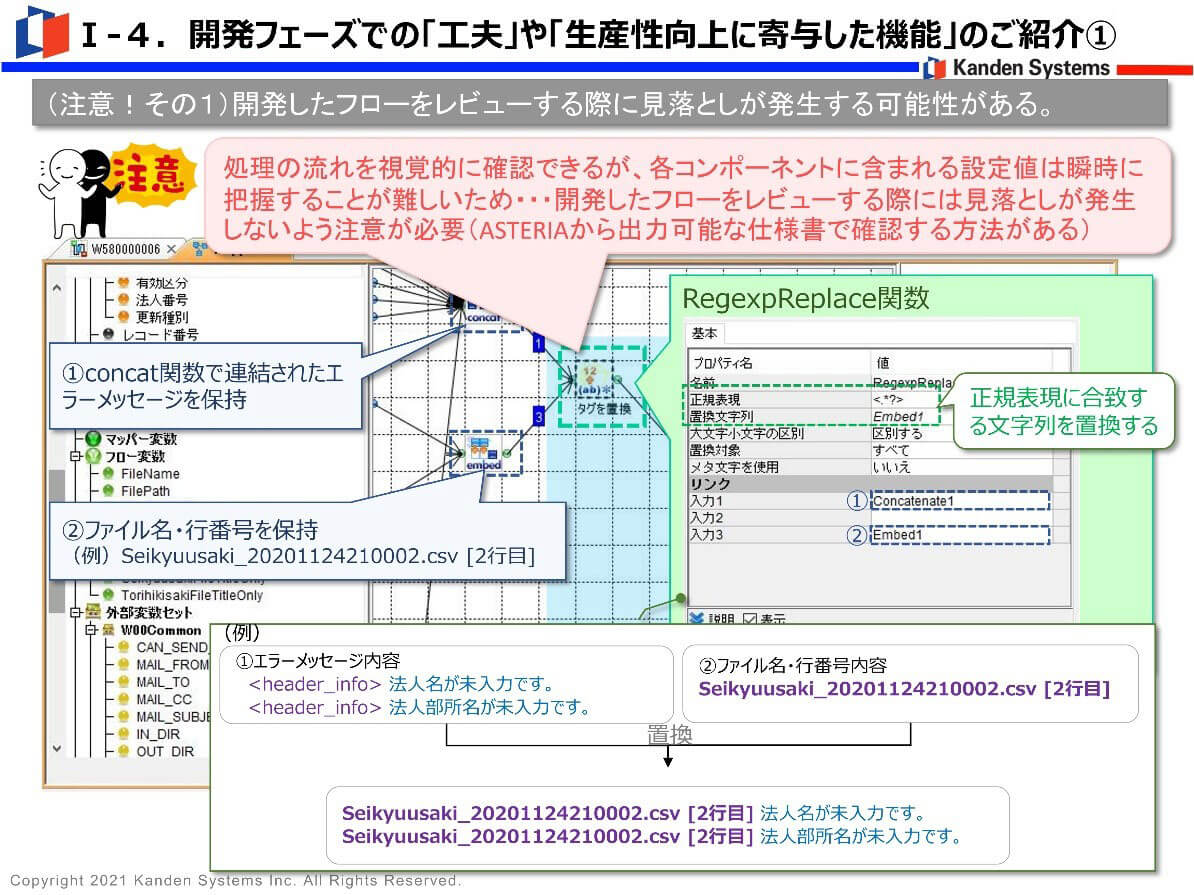This screenshot has height=895, width=1194.
Task: Collapse the フロー変数 tree node
Action: 75,456
